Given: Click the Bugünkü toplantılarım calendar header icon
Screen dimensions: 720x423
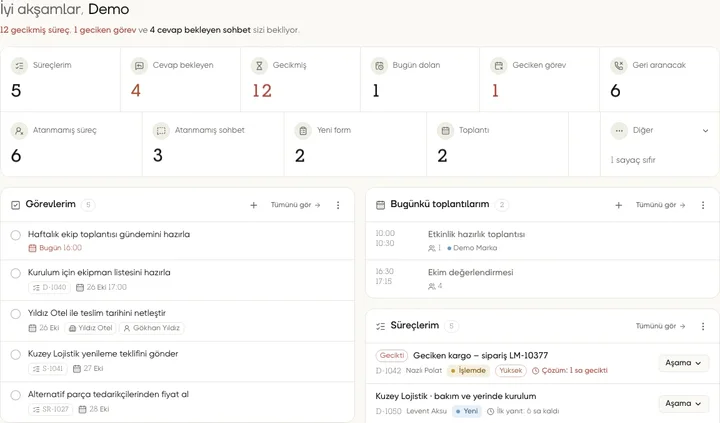Looking at the screenshot, I should (381, 205).
